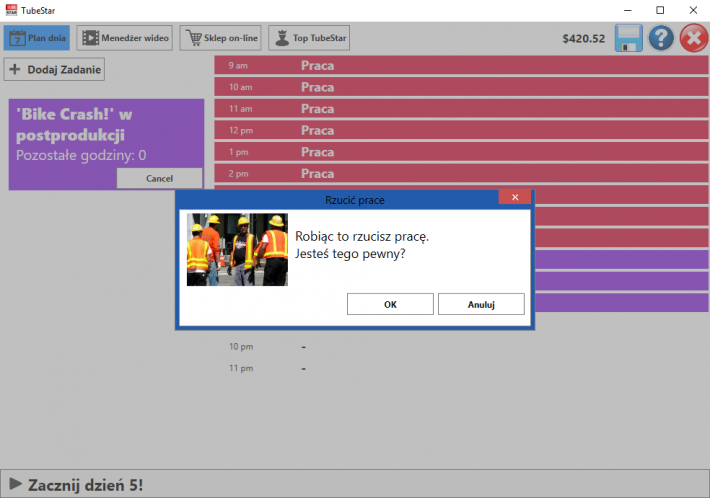Click the floppy disk save icon
The width and height of the screenshot is (710, 498).
pyautogui.click(x=628, y=38)
